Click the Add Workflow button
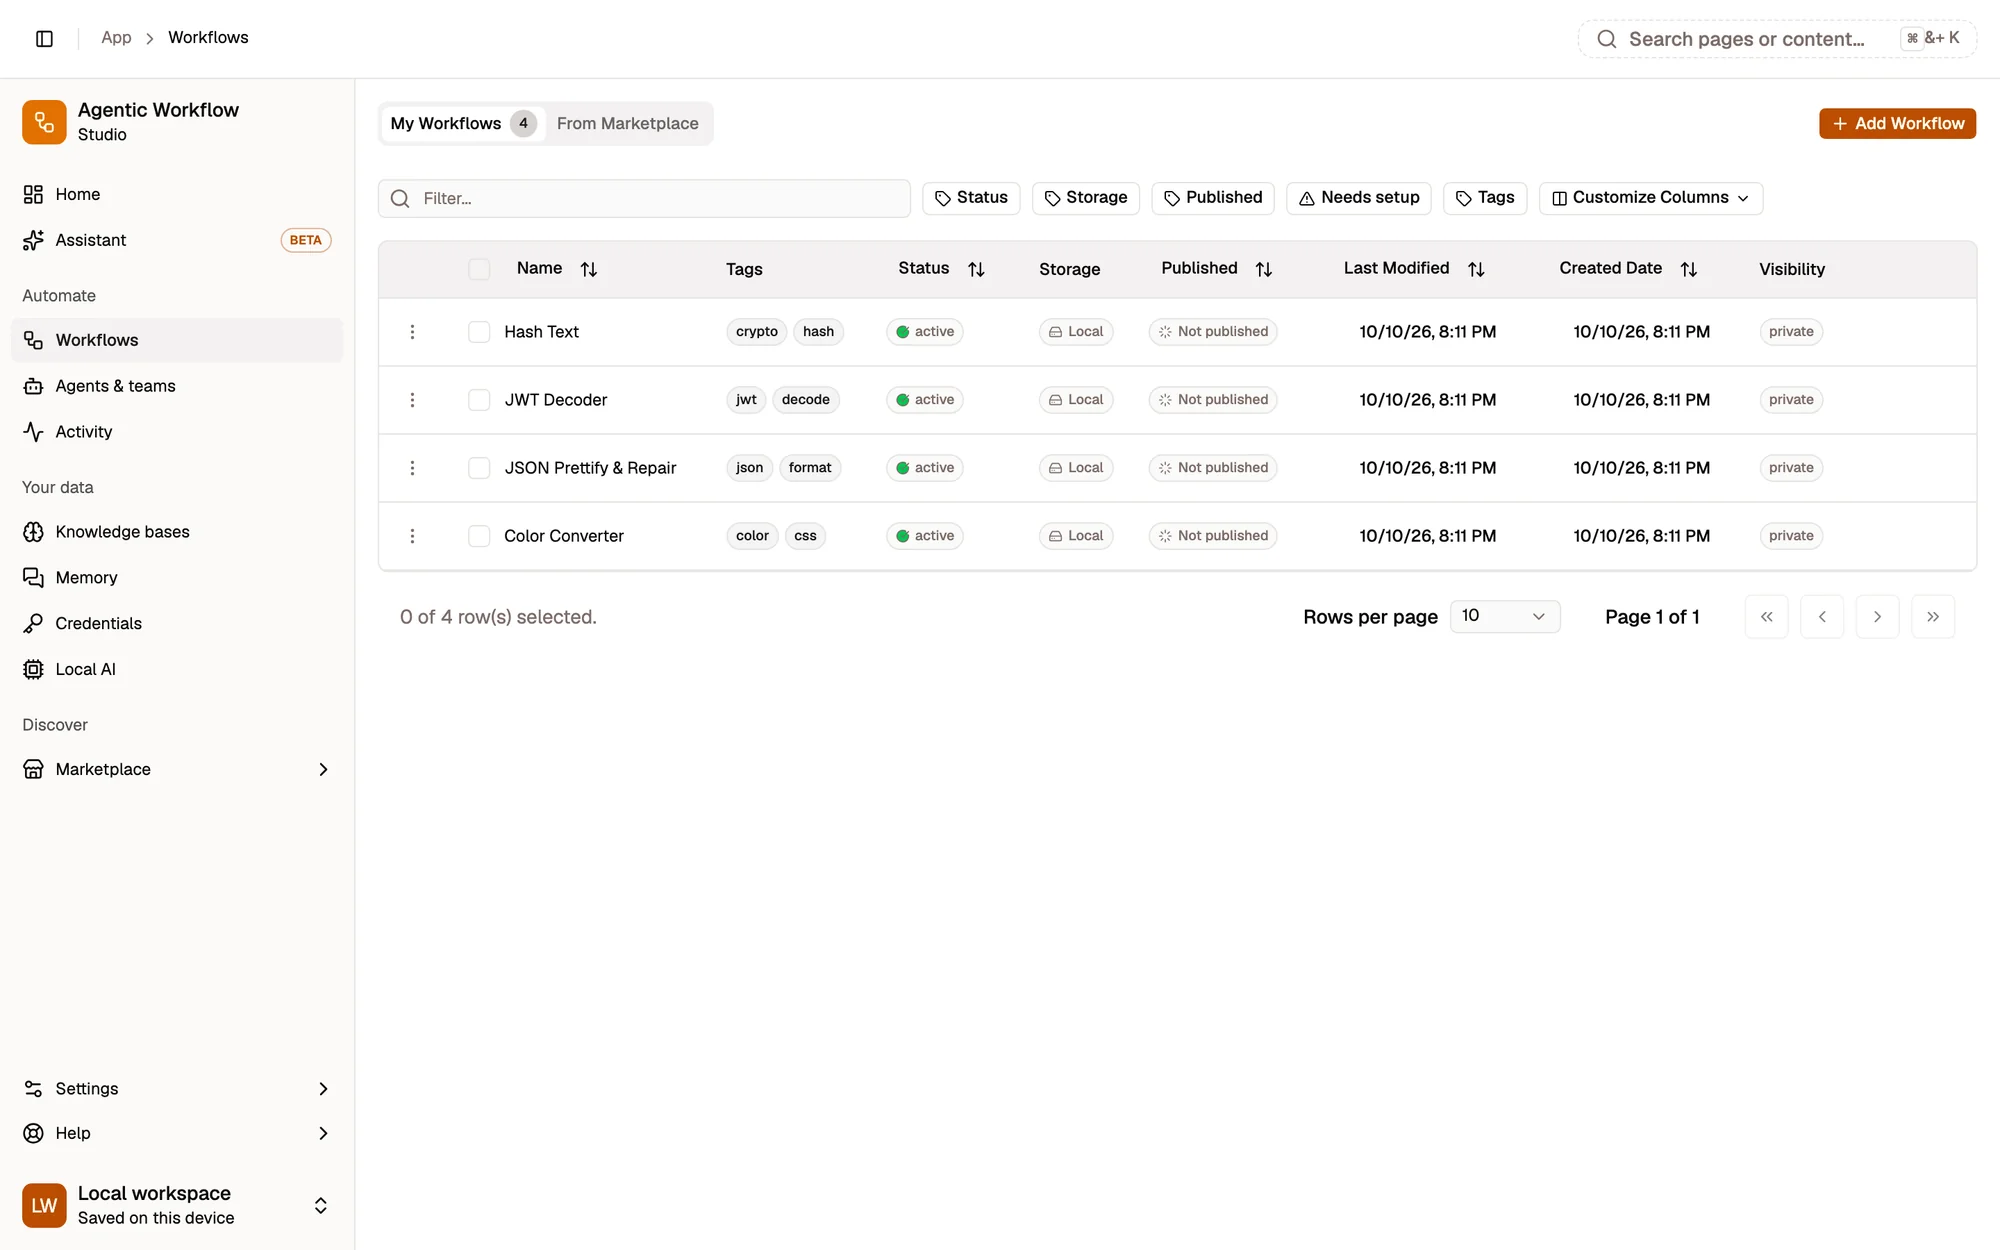2000x1250 pixels. click(1897, 123)
